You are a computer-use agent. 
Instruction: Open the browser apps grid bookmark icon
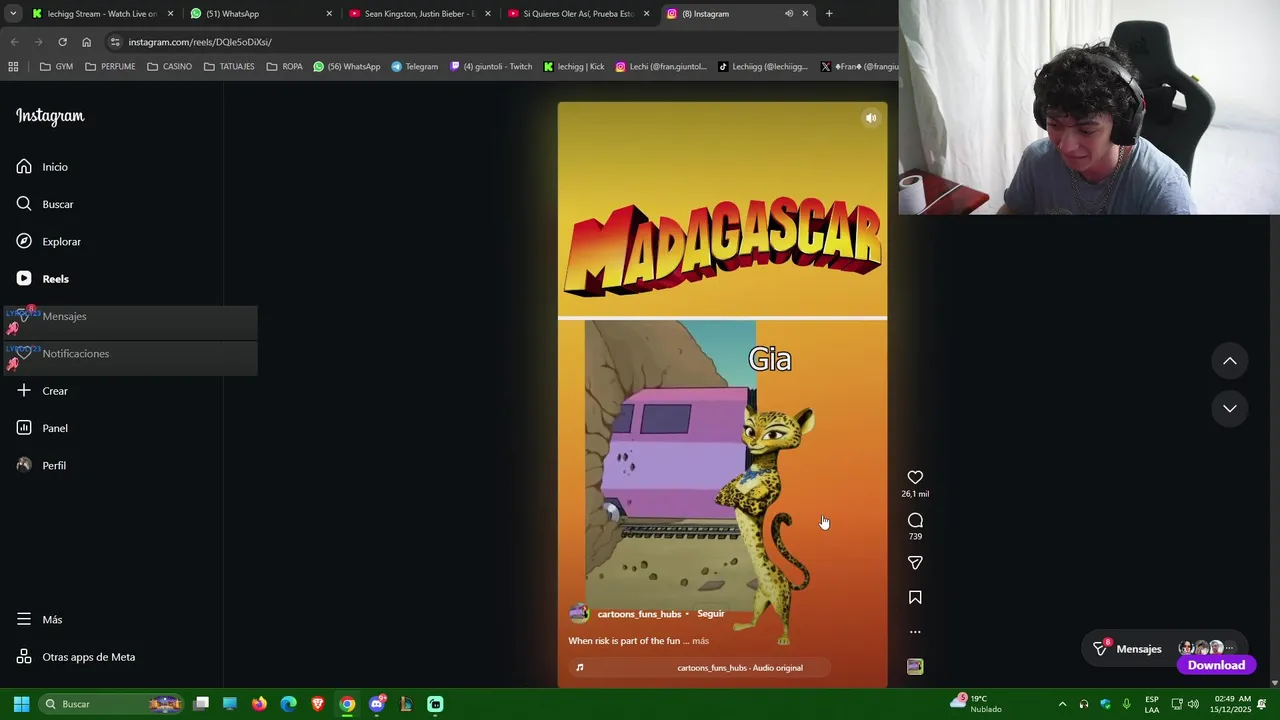coord(13,67)
